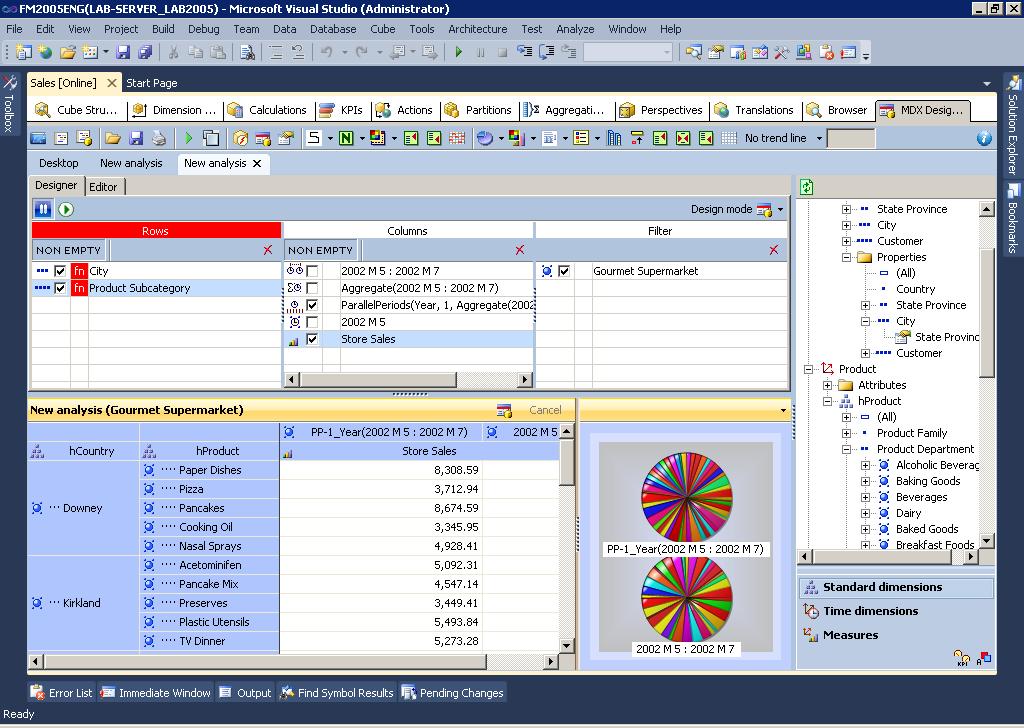This screenshot has height=728, width=1024.
Task: Click the Undo icon in main toolbar
Action: point(327,52)
